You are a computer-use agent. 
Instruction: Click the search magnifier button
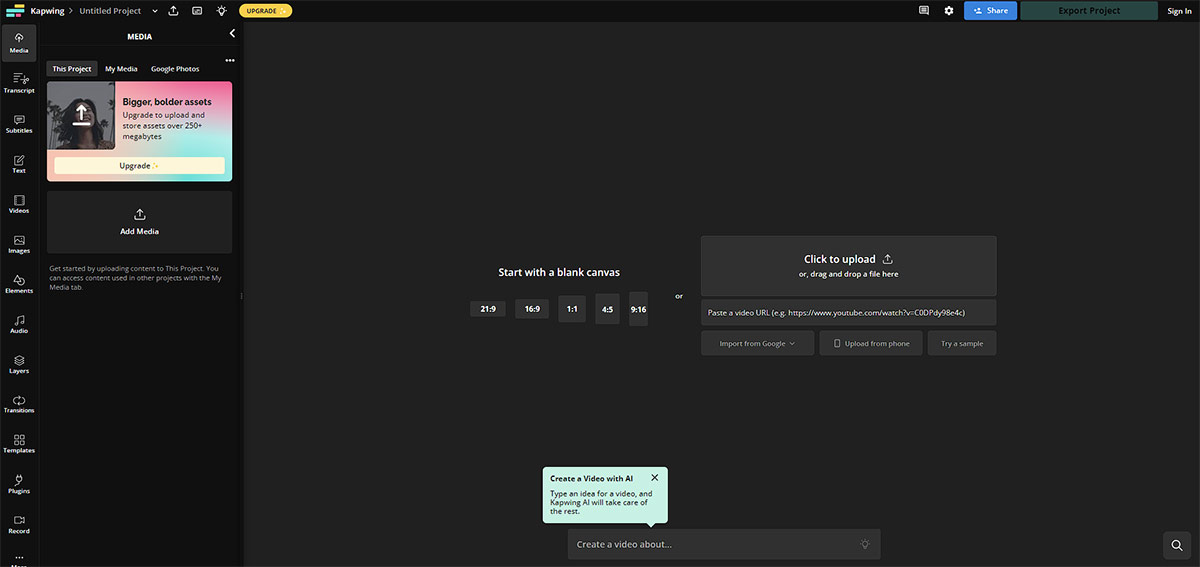click(x=1177, y=546)
